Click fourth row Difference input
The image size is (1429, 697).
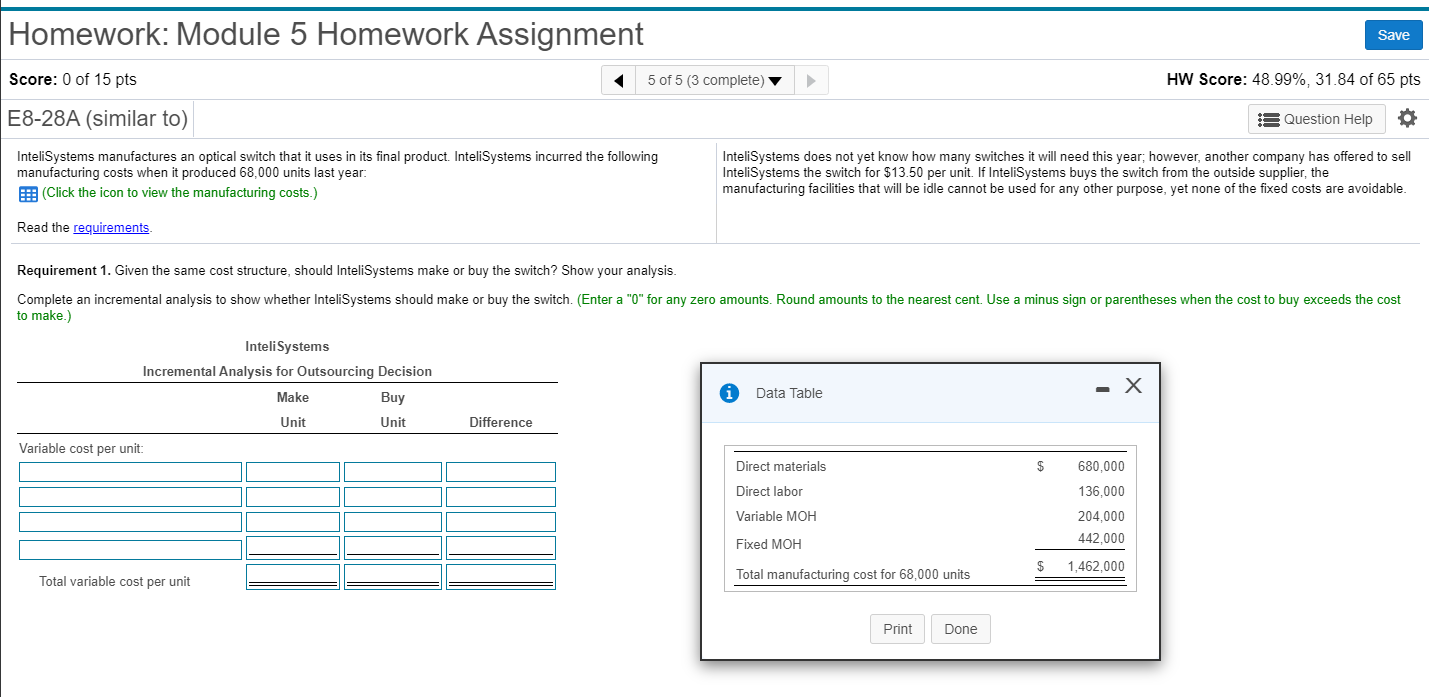tap(501, 546)
